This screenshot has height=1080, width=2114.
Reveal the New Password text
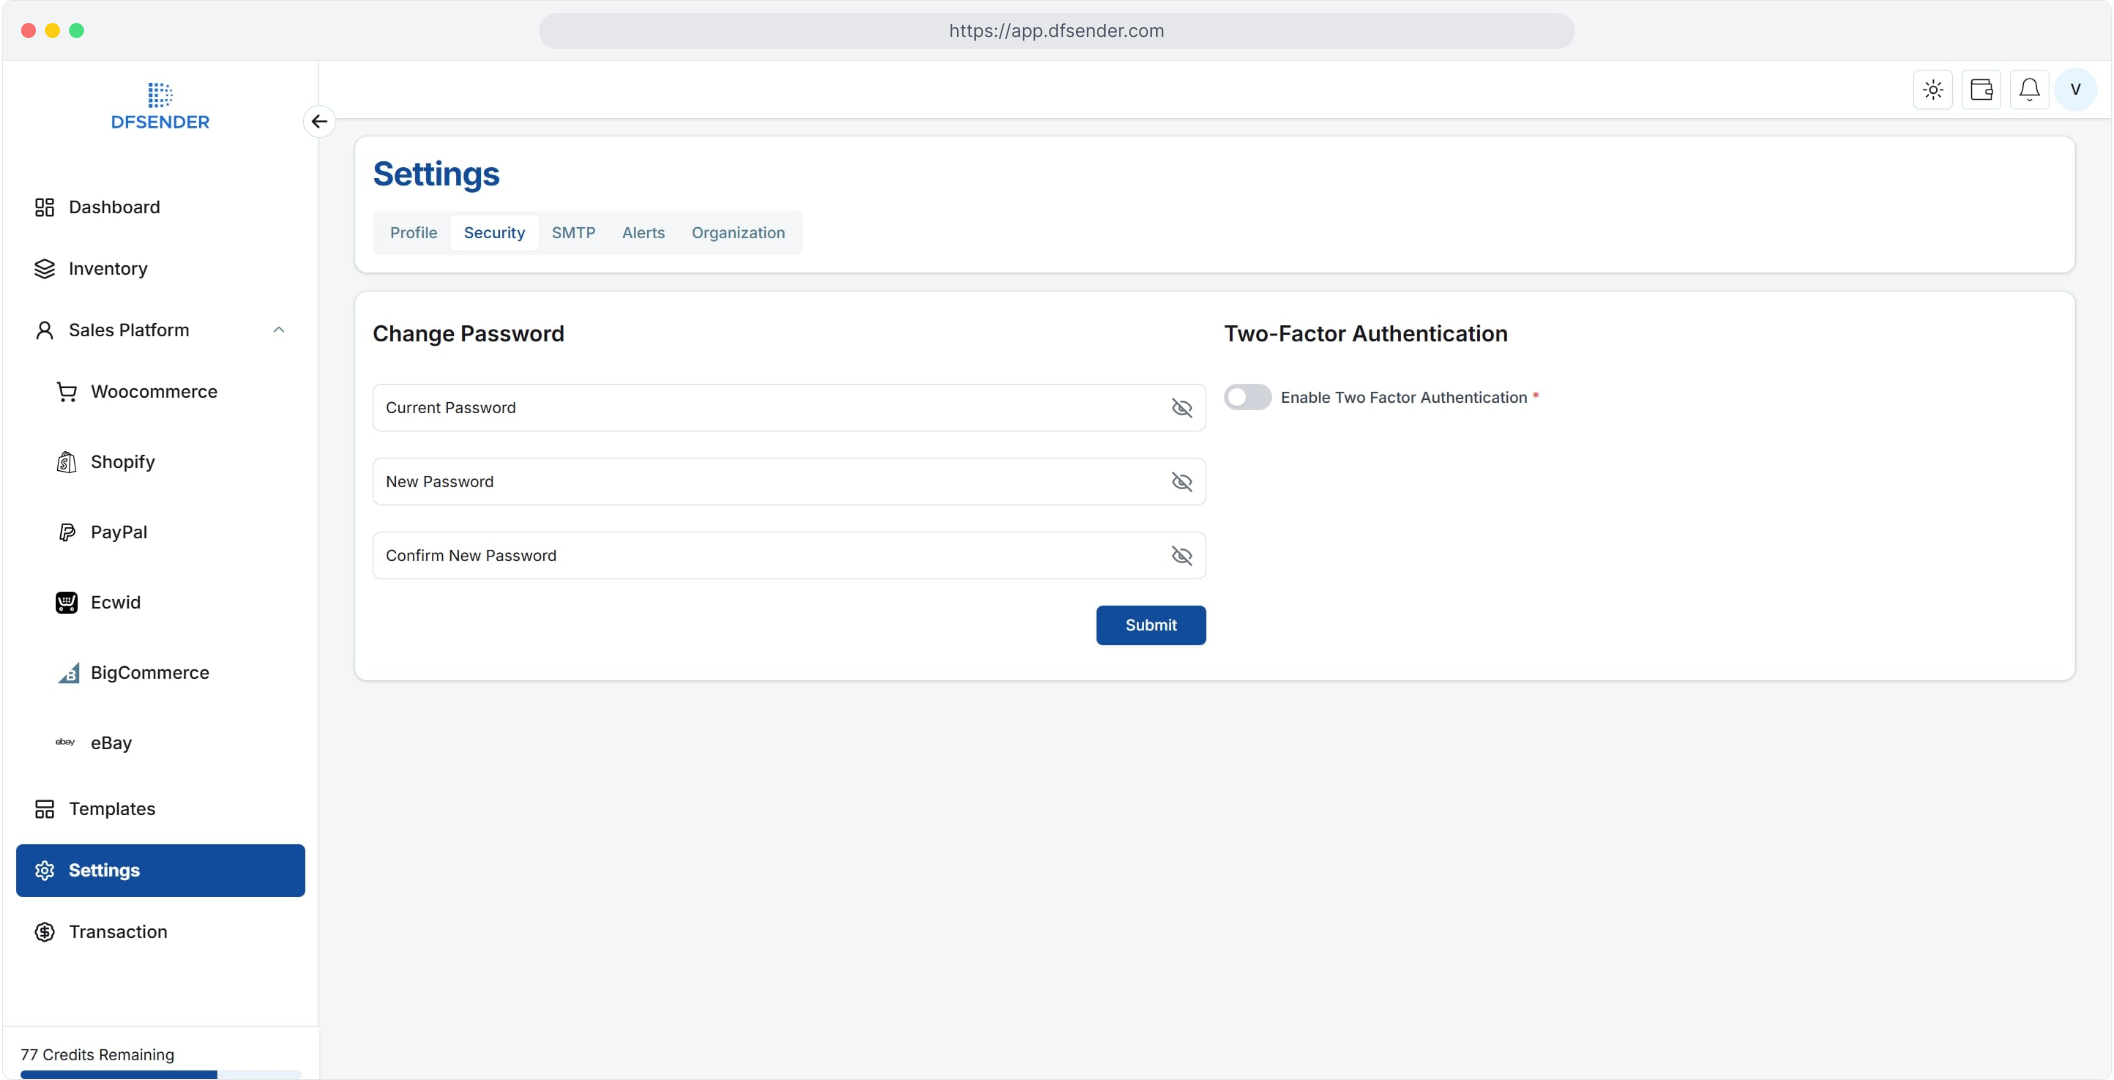(1181, 482)
